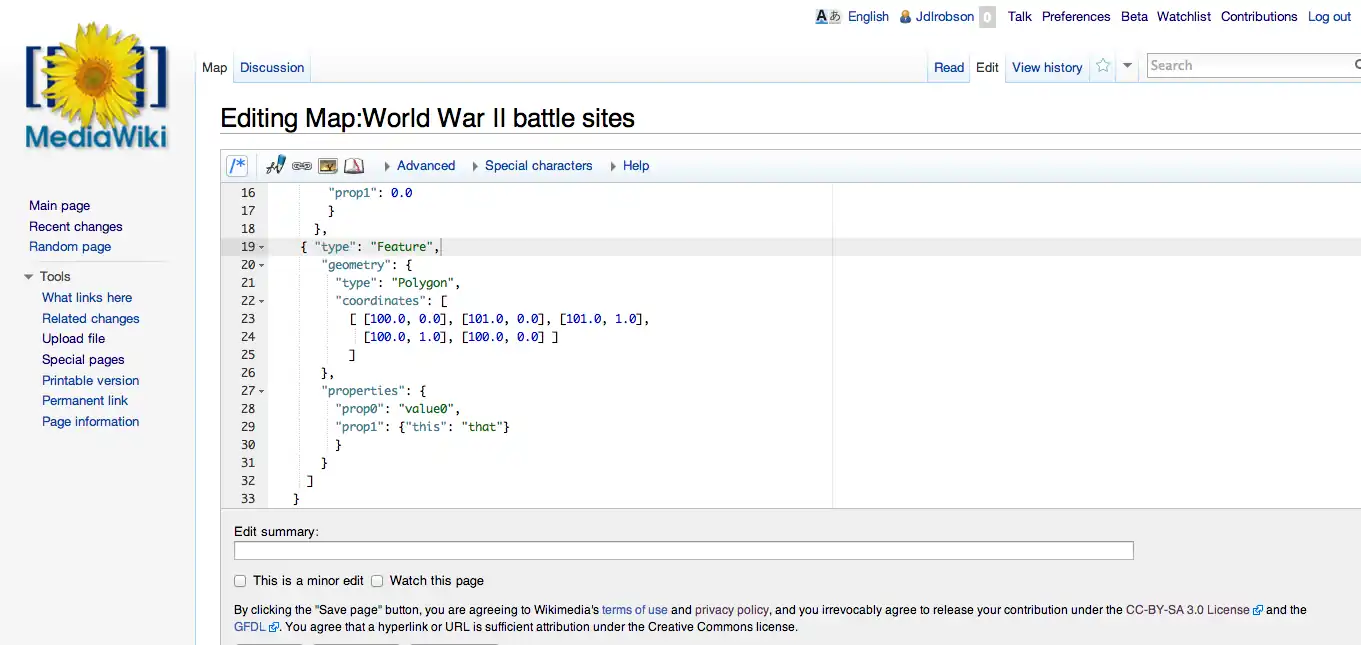Screen dimensions: 1361x645
Task: Insert an embedded file image icon
Action: [328, 166]
